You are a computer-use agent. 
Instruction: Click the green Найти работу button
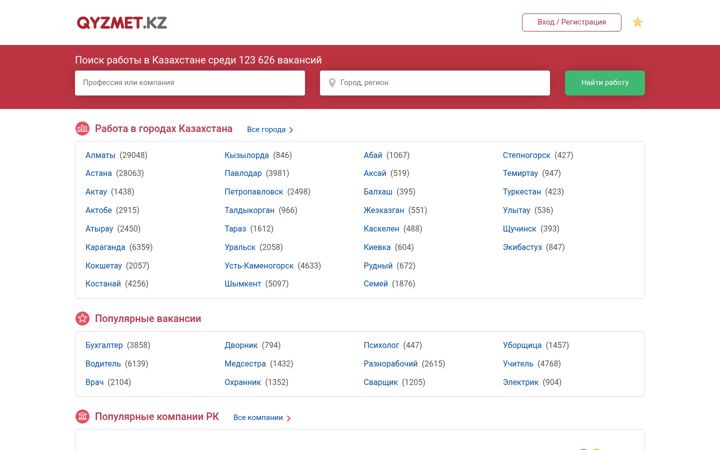tap(605, 83)
